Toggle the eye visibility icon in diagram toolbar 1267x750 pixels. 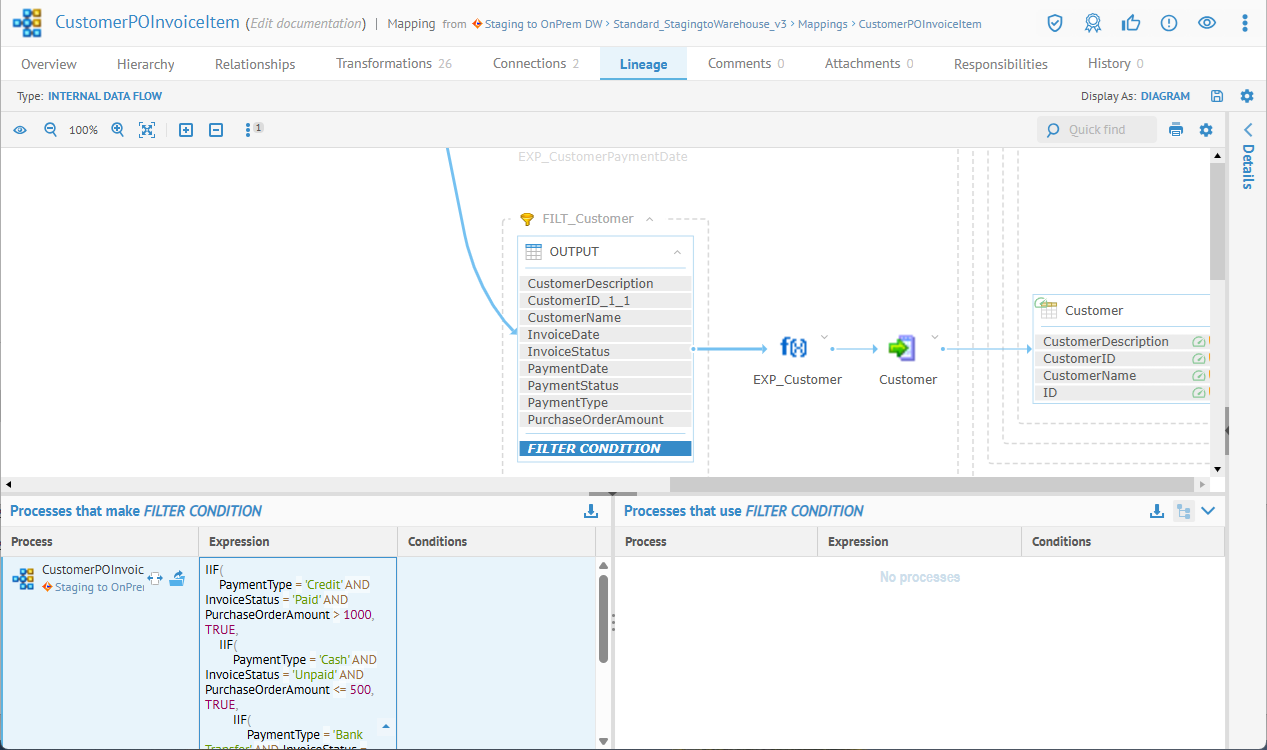[x=20, y=130]
